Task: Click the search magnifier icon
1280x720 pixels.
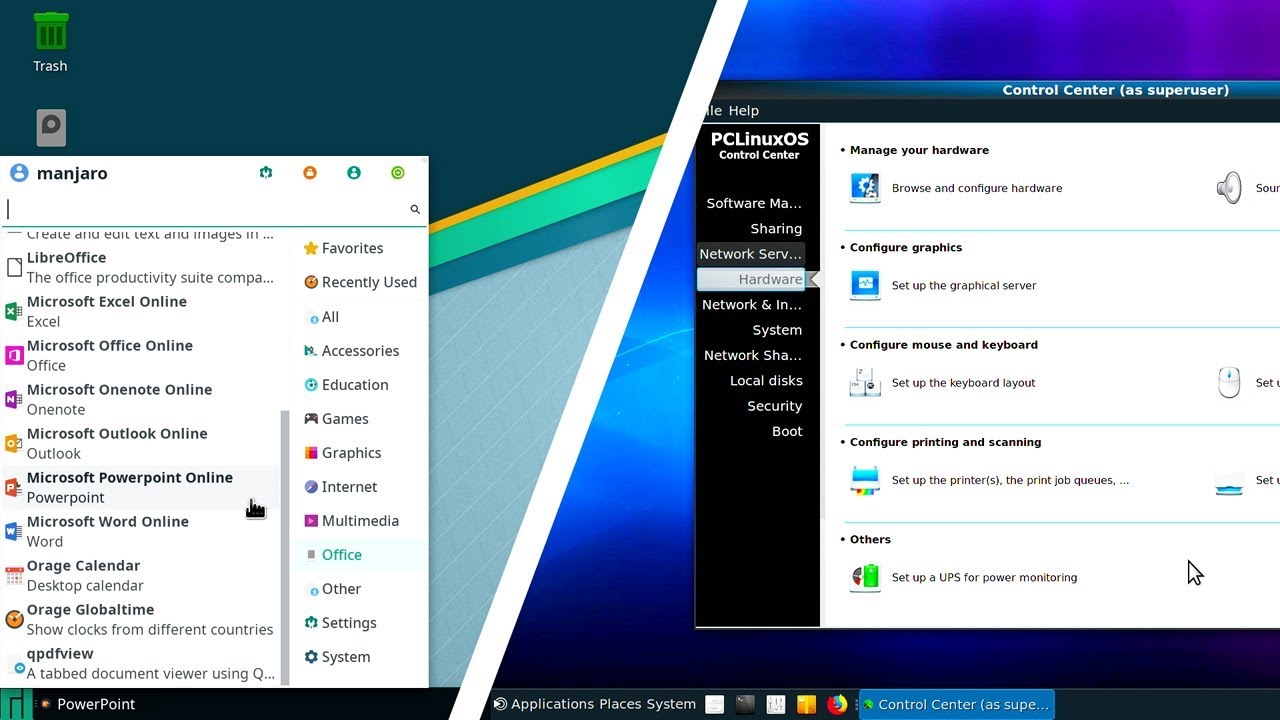Action: click(x=415, y=209)
